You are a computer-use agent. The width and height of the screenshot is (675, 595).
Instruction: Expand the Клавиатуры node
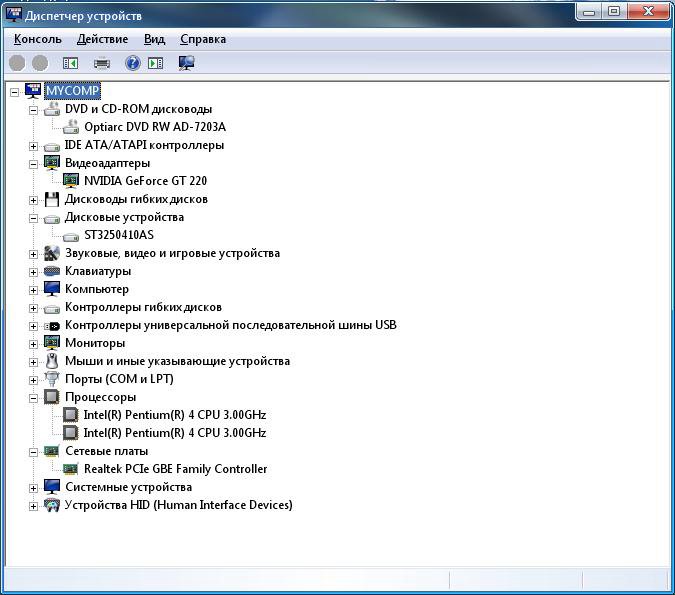coord(33,272)
